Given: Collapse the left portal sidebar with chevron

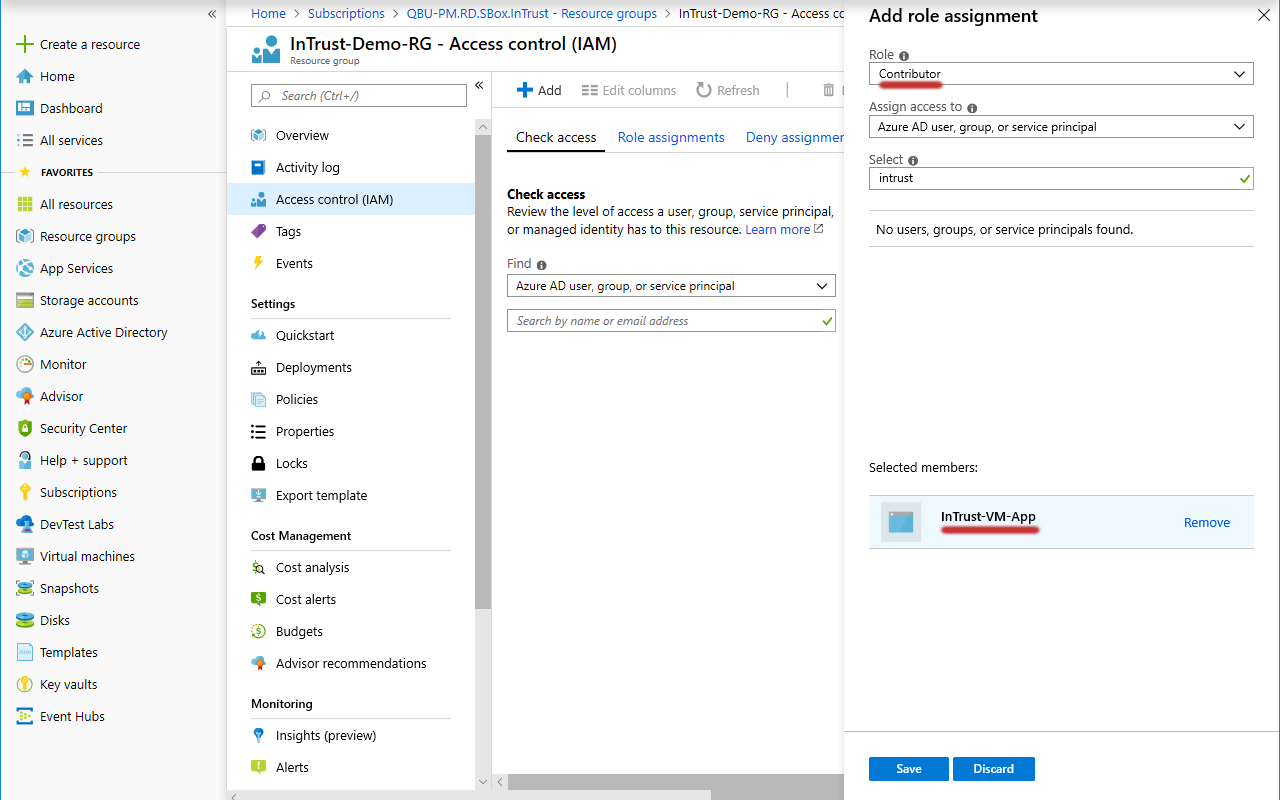Looking at the screenshot, I should coord(212,14).
